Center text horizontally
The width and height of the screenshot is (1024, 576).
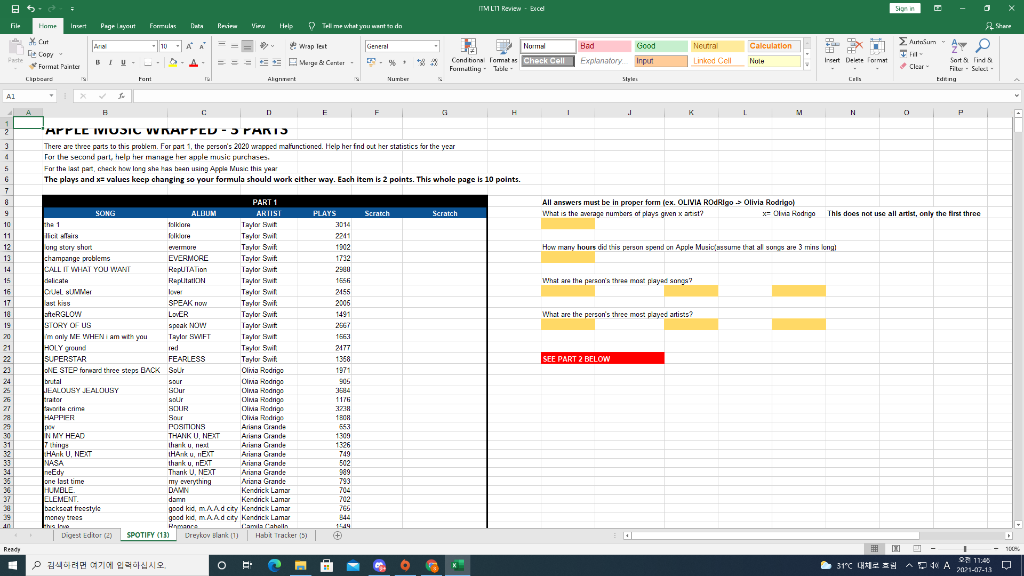[234, 63]
